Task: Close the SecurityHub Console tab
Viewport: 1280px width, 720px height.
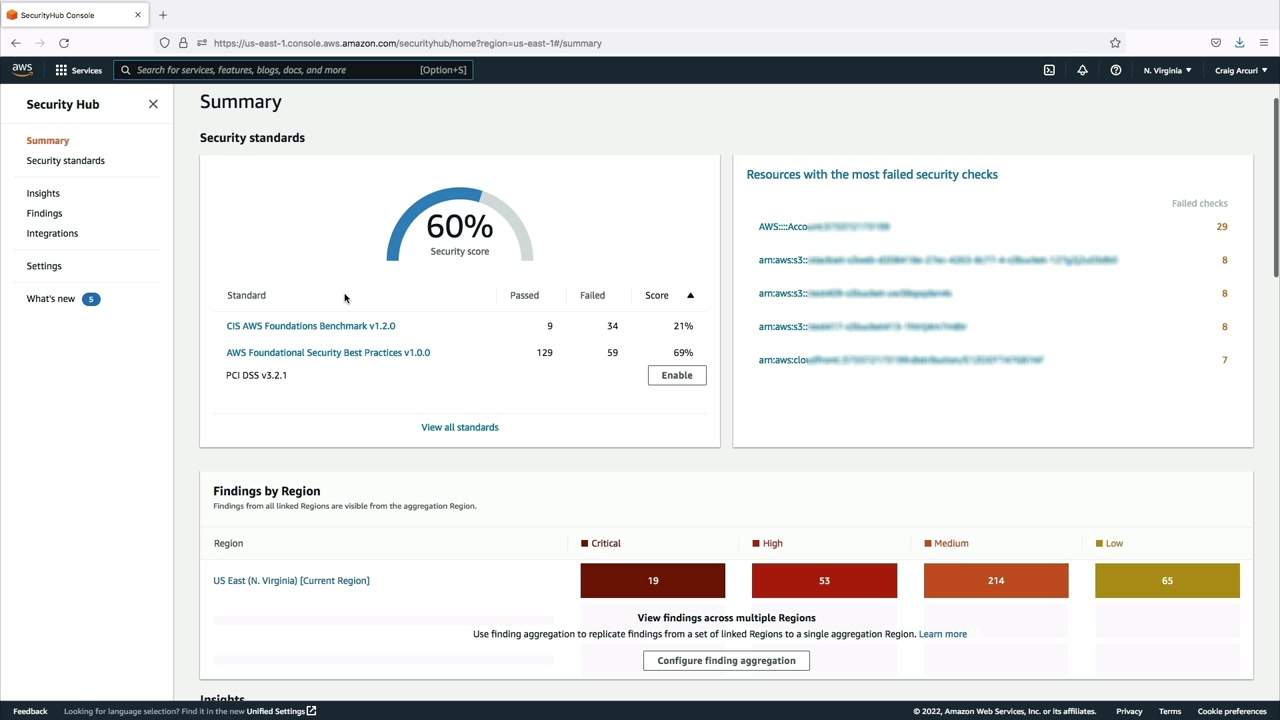Action: point(138,15)
